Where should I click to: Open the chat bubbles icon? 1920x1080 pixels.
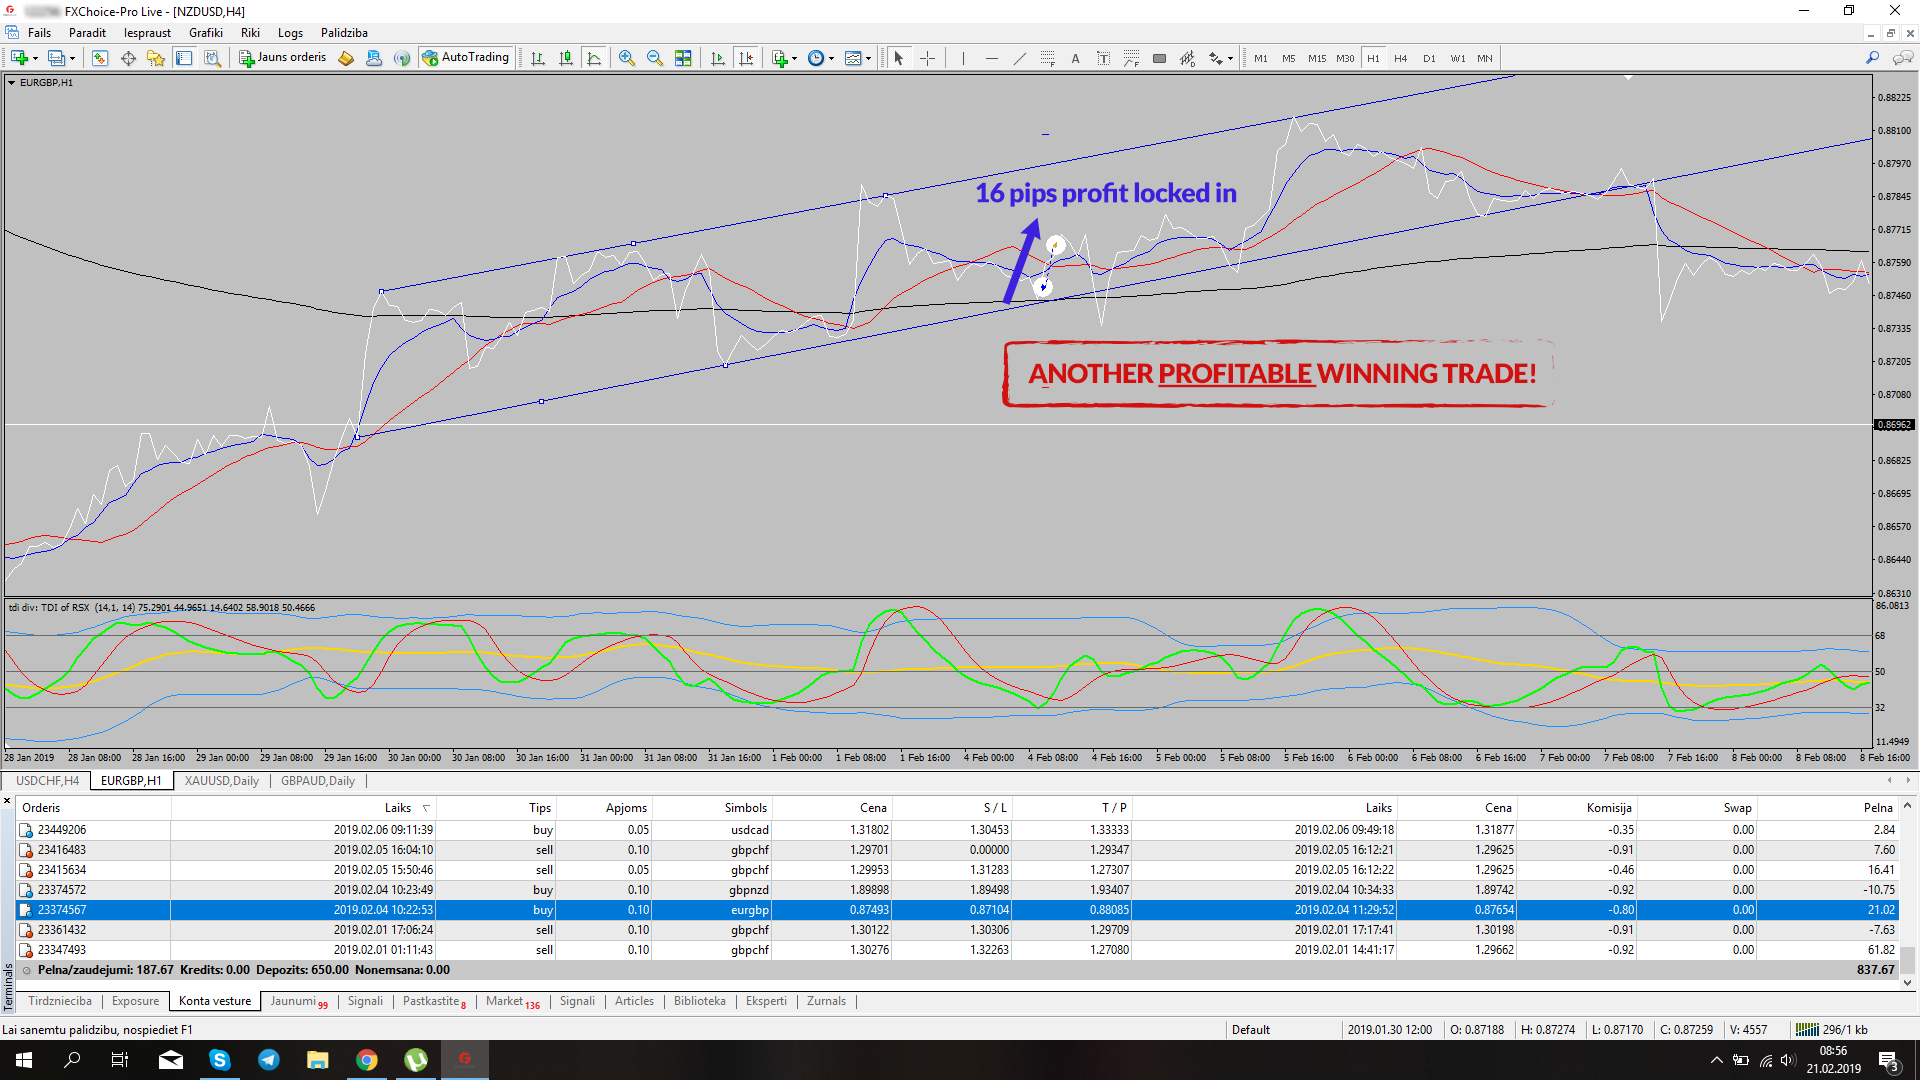click(1903, 58)
